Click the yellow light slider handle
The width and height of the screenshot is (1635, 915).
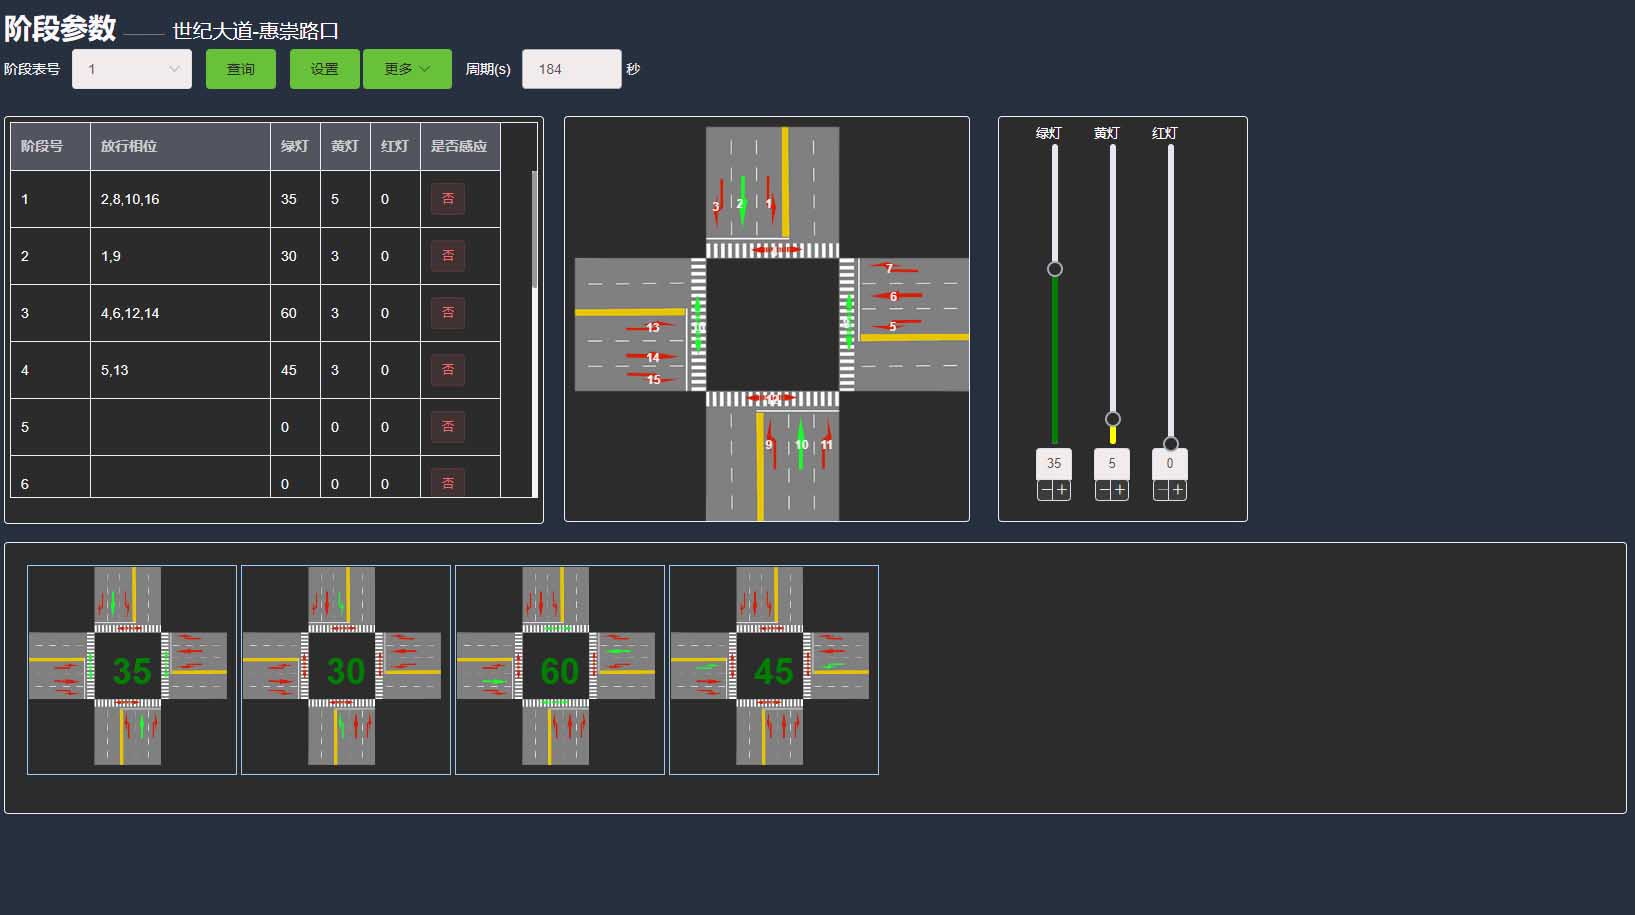(x=1112, y=419)
